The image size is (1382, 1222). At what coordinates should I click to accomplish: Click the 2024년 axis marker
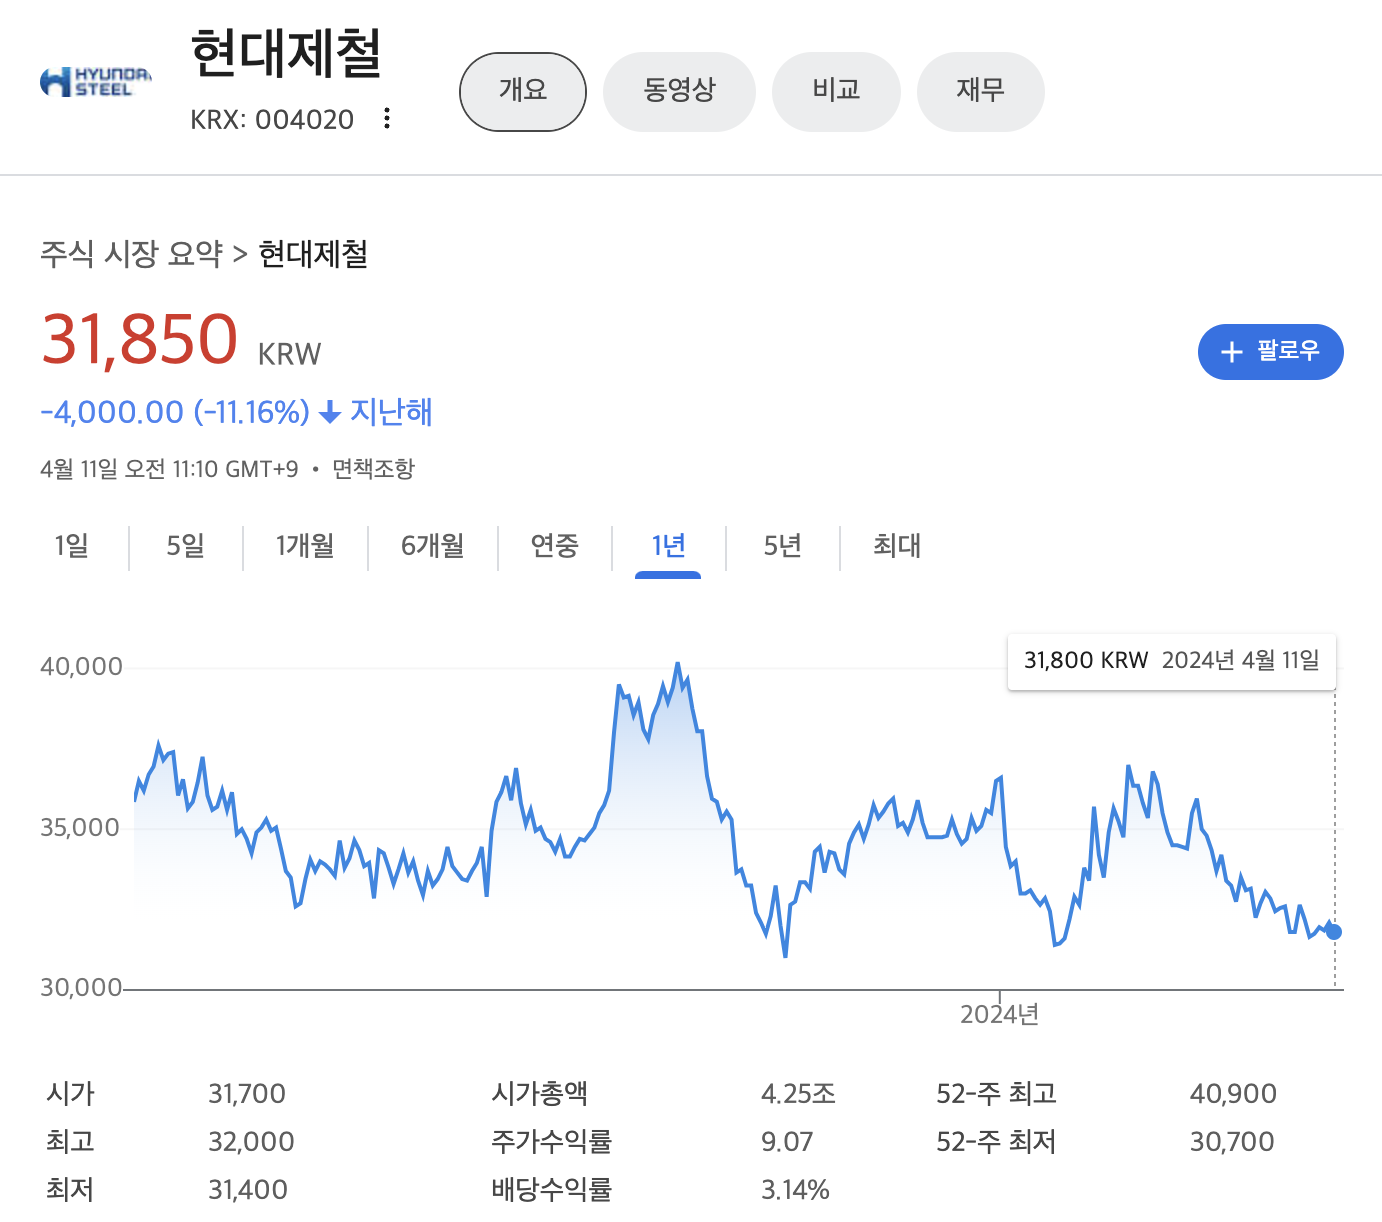[999, 1015]
